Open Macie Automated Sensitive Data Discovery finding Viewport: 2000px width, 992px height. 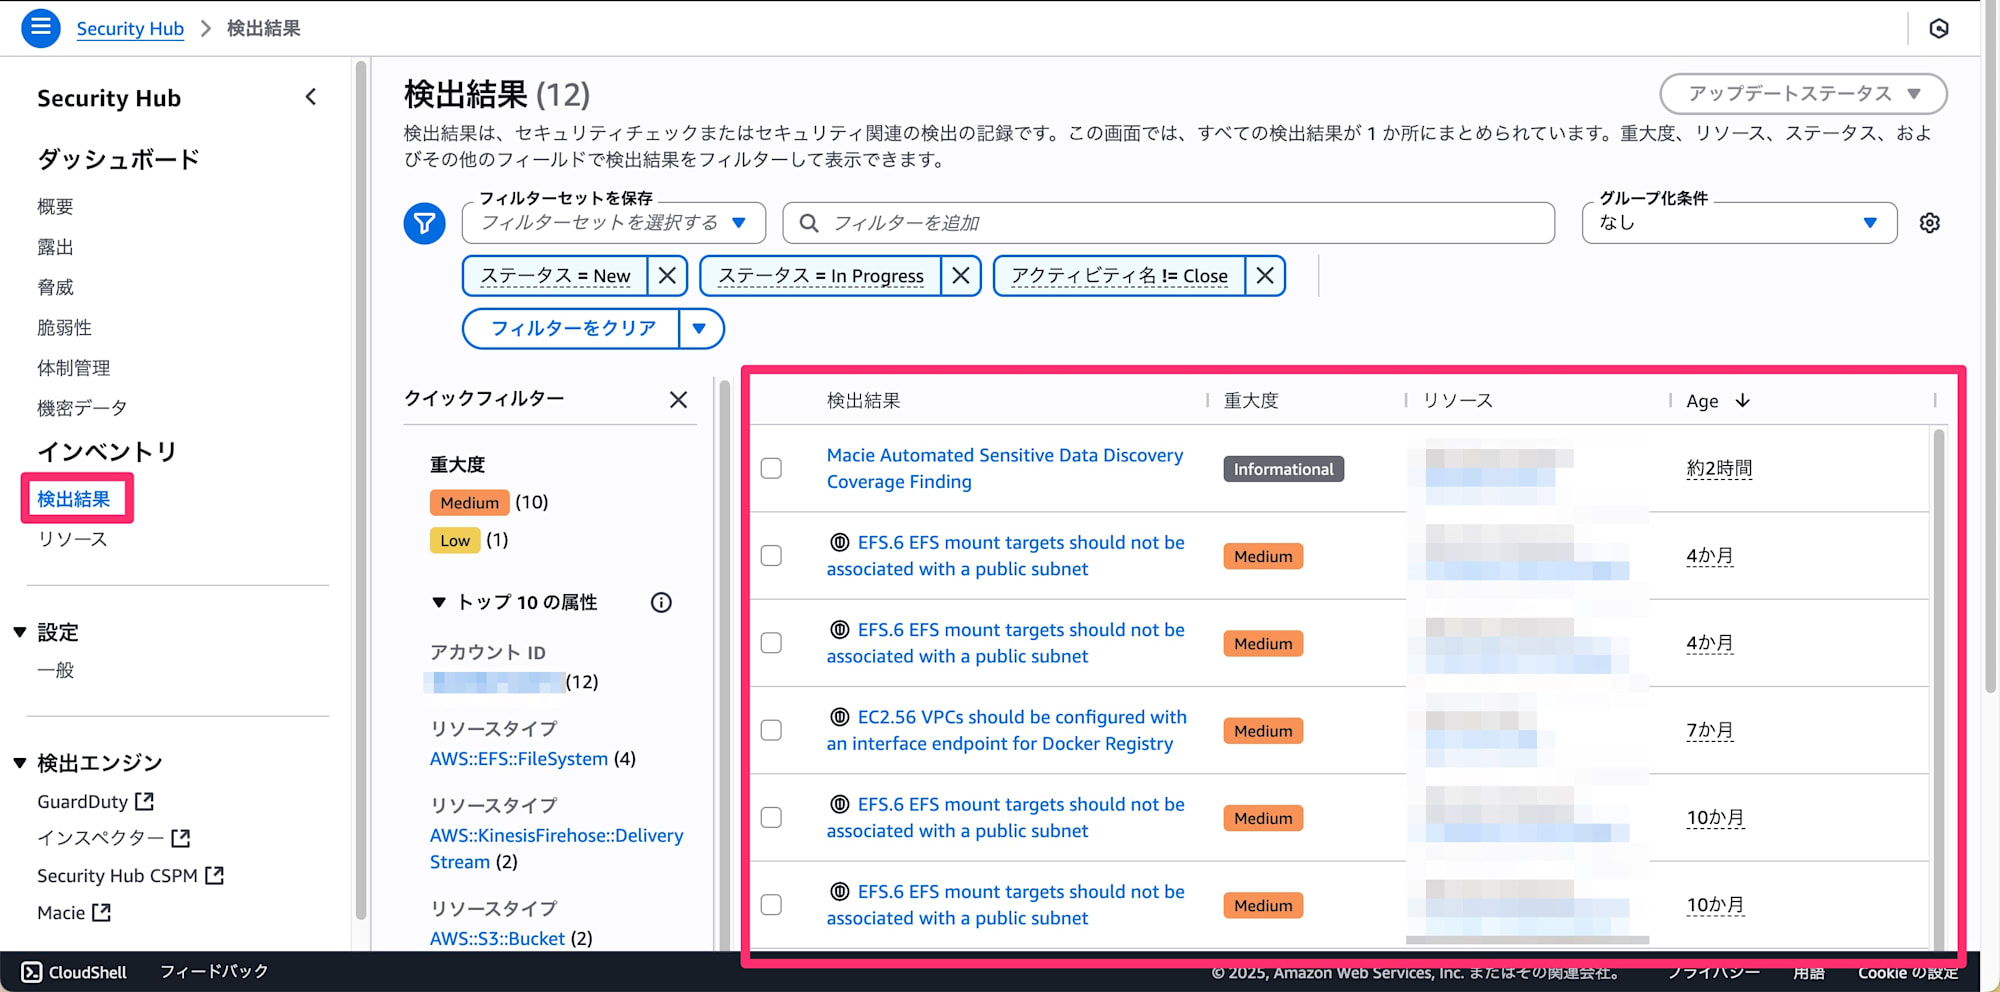click(1004, 468)
